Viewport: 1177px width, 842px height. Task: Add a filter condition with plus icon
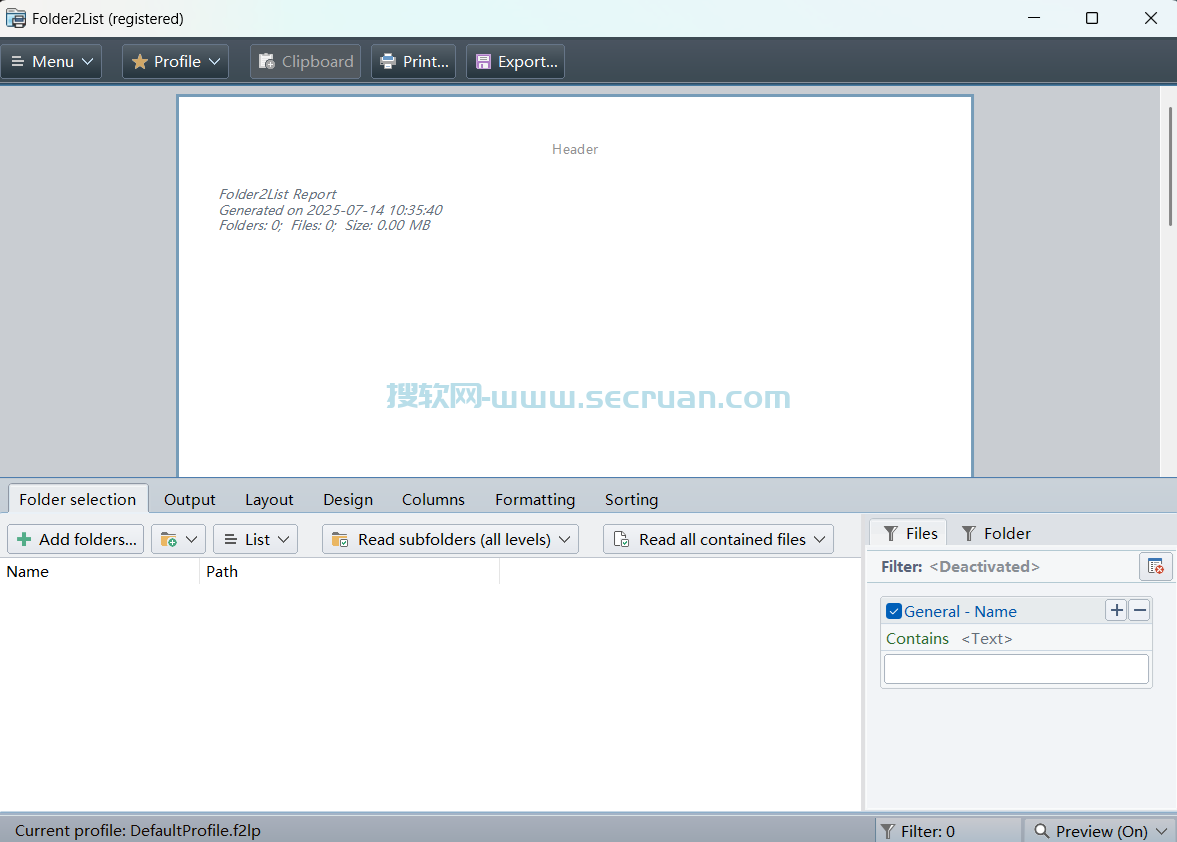(x=1116, y=610)
